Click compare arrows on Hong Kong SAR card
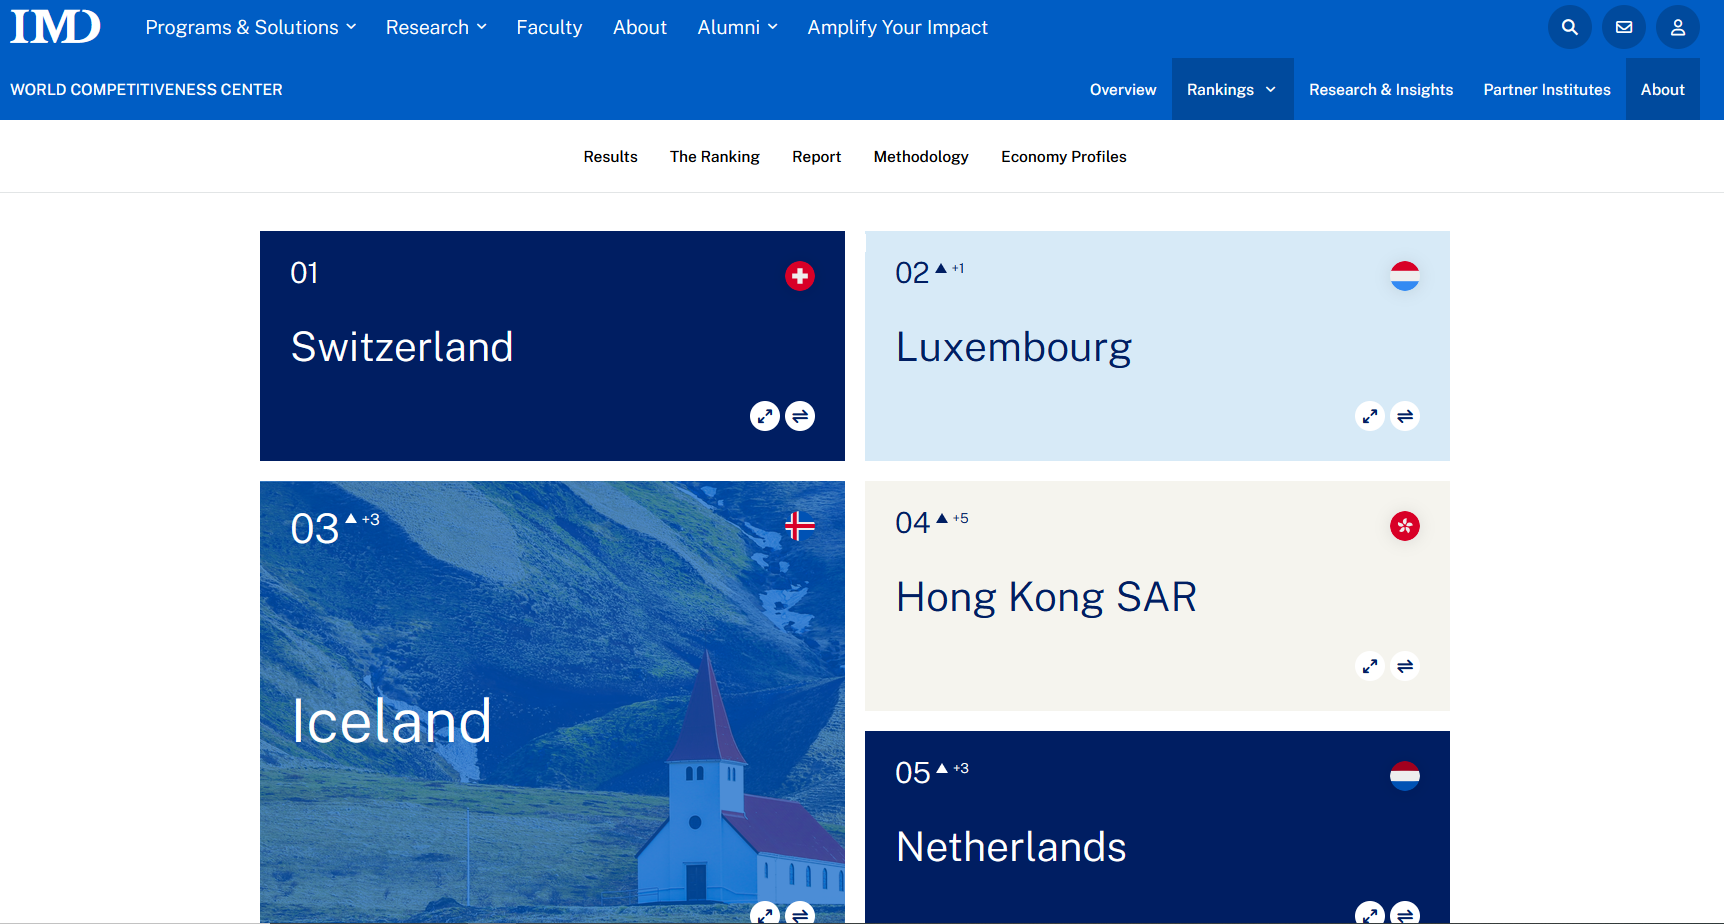 tap(1405, 666)
